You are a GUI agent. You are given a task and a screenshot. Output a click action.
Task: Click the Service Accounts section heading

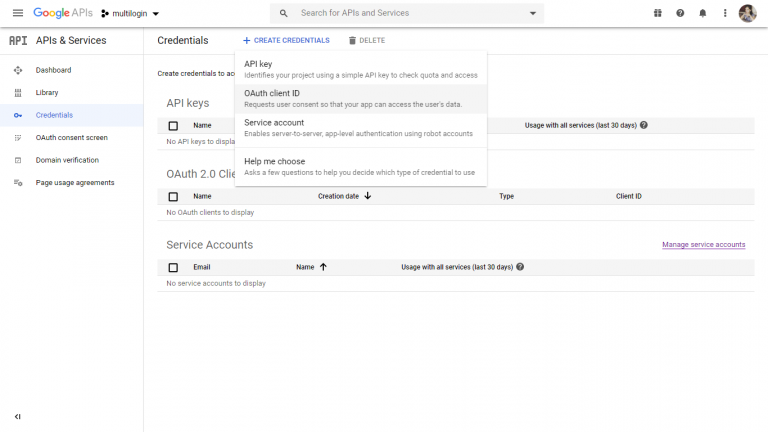210,245
